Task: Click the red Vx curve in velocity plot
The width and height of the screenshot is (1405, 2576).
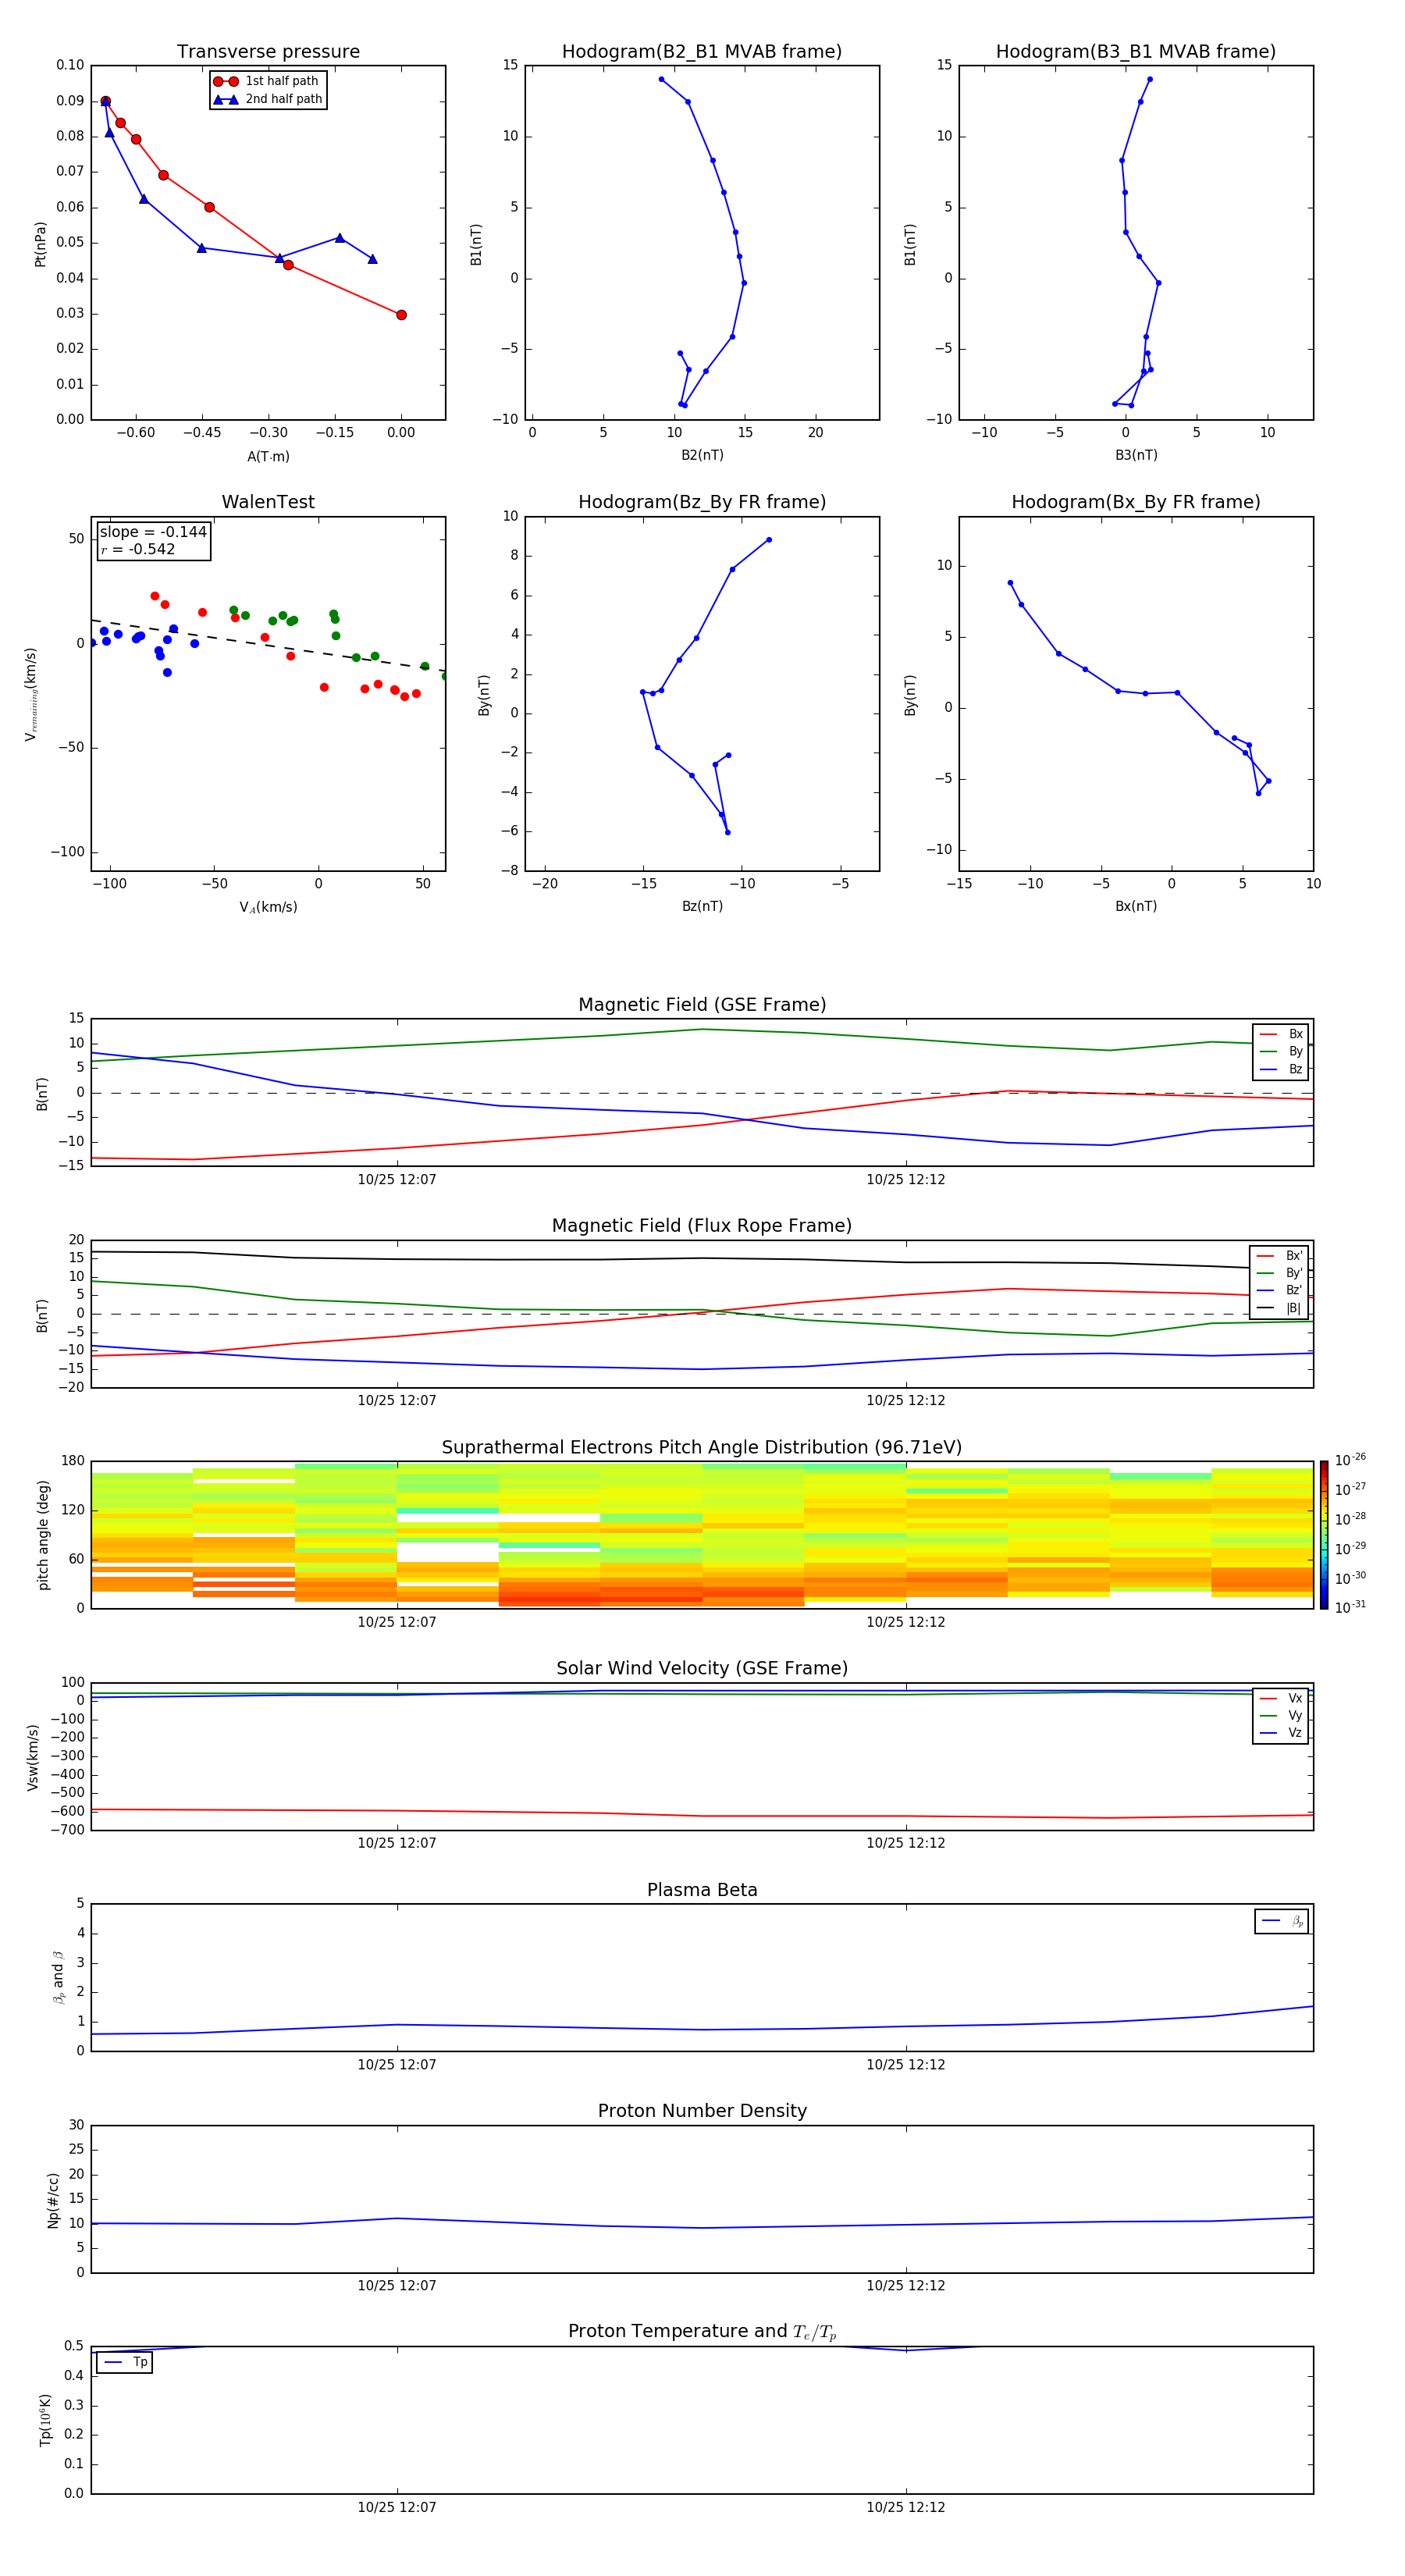Action: coord(702,1815)
